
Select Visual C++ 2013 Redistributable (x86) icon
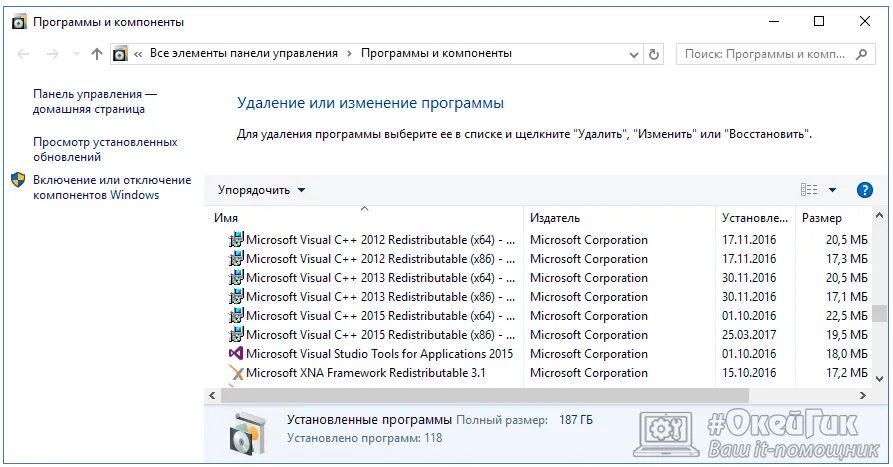[x=236, y=297]
